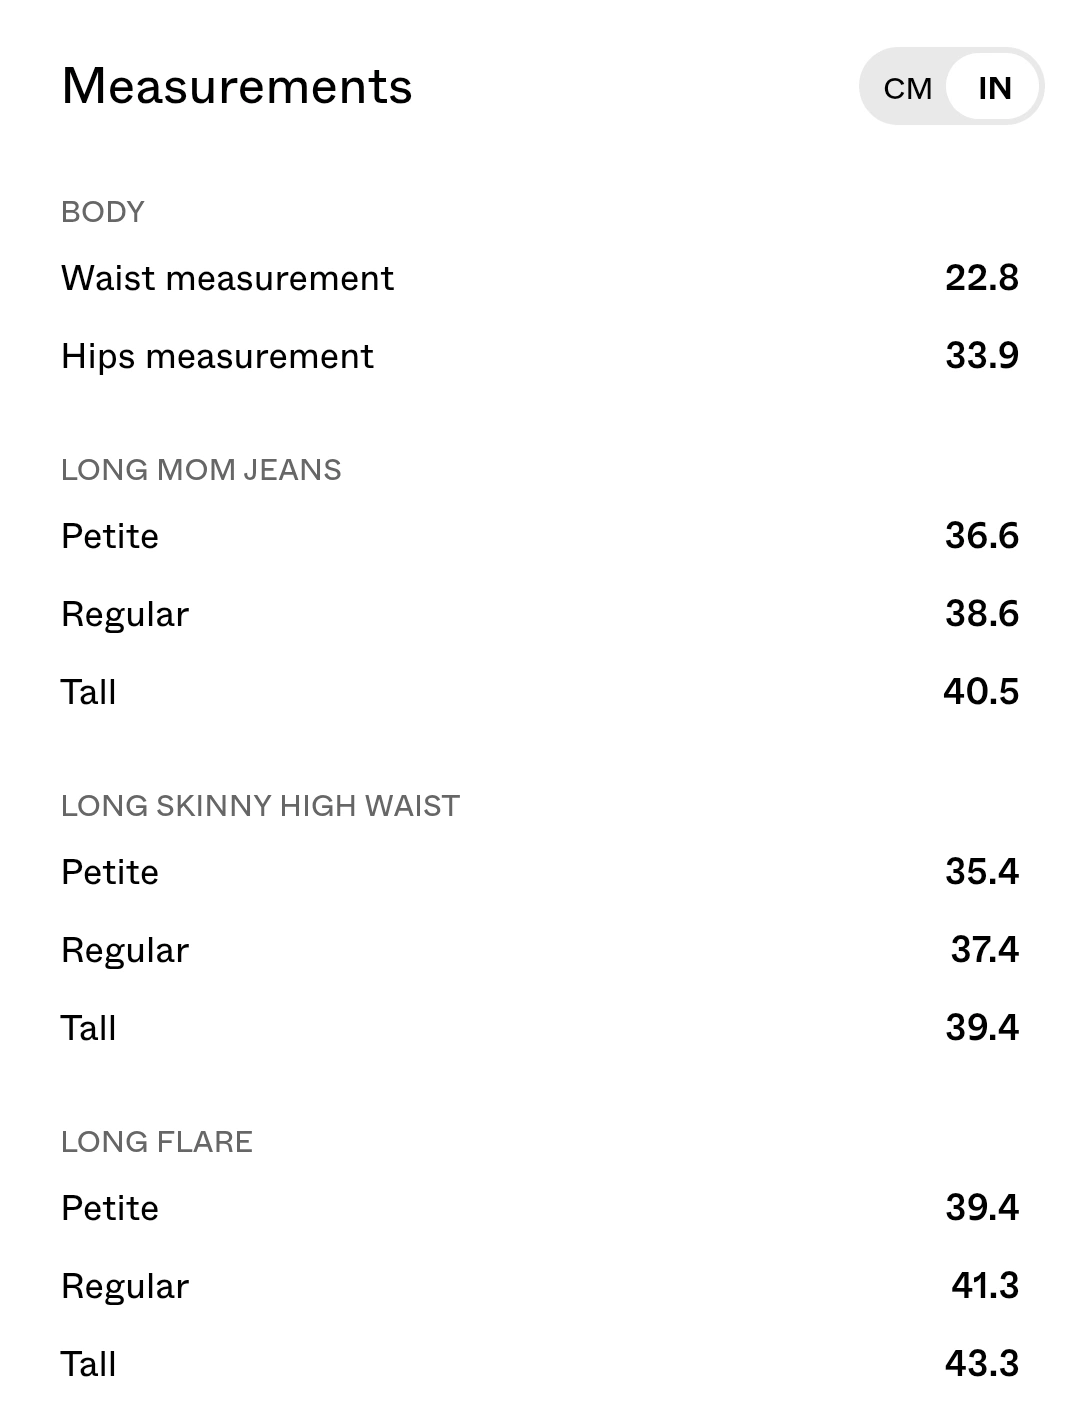
Task: Click the LONG MOM JEANS section label
Action: 201,470
